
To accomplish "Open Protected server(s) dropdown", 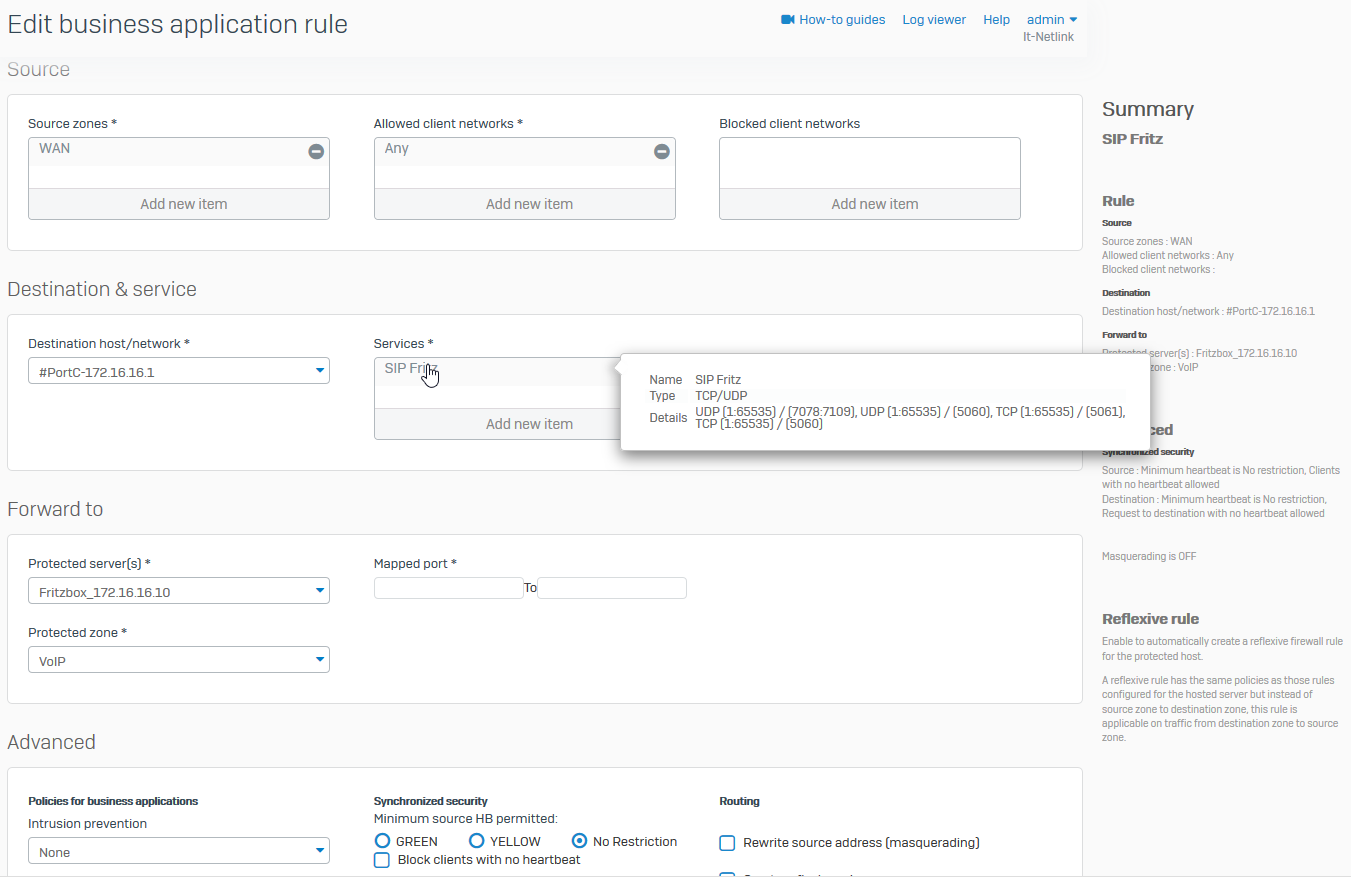I will pyautogui.click(x=319, y=591).
